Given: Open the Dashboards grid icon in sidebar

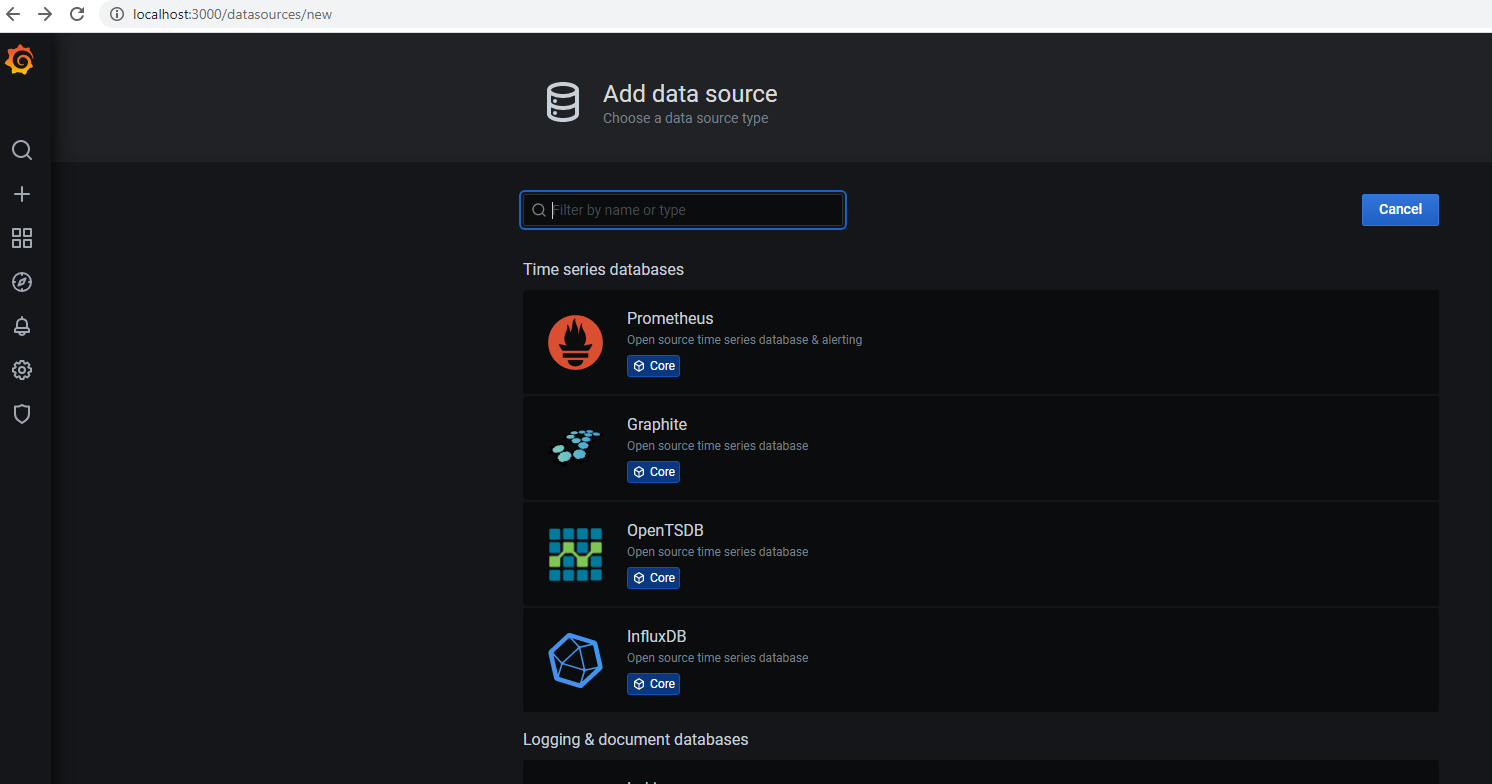Looking at the screenshot, I should pos(22,238).
